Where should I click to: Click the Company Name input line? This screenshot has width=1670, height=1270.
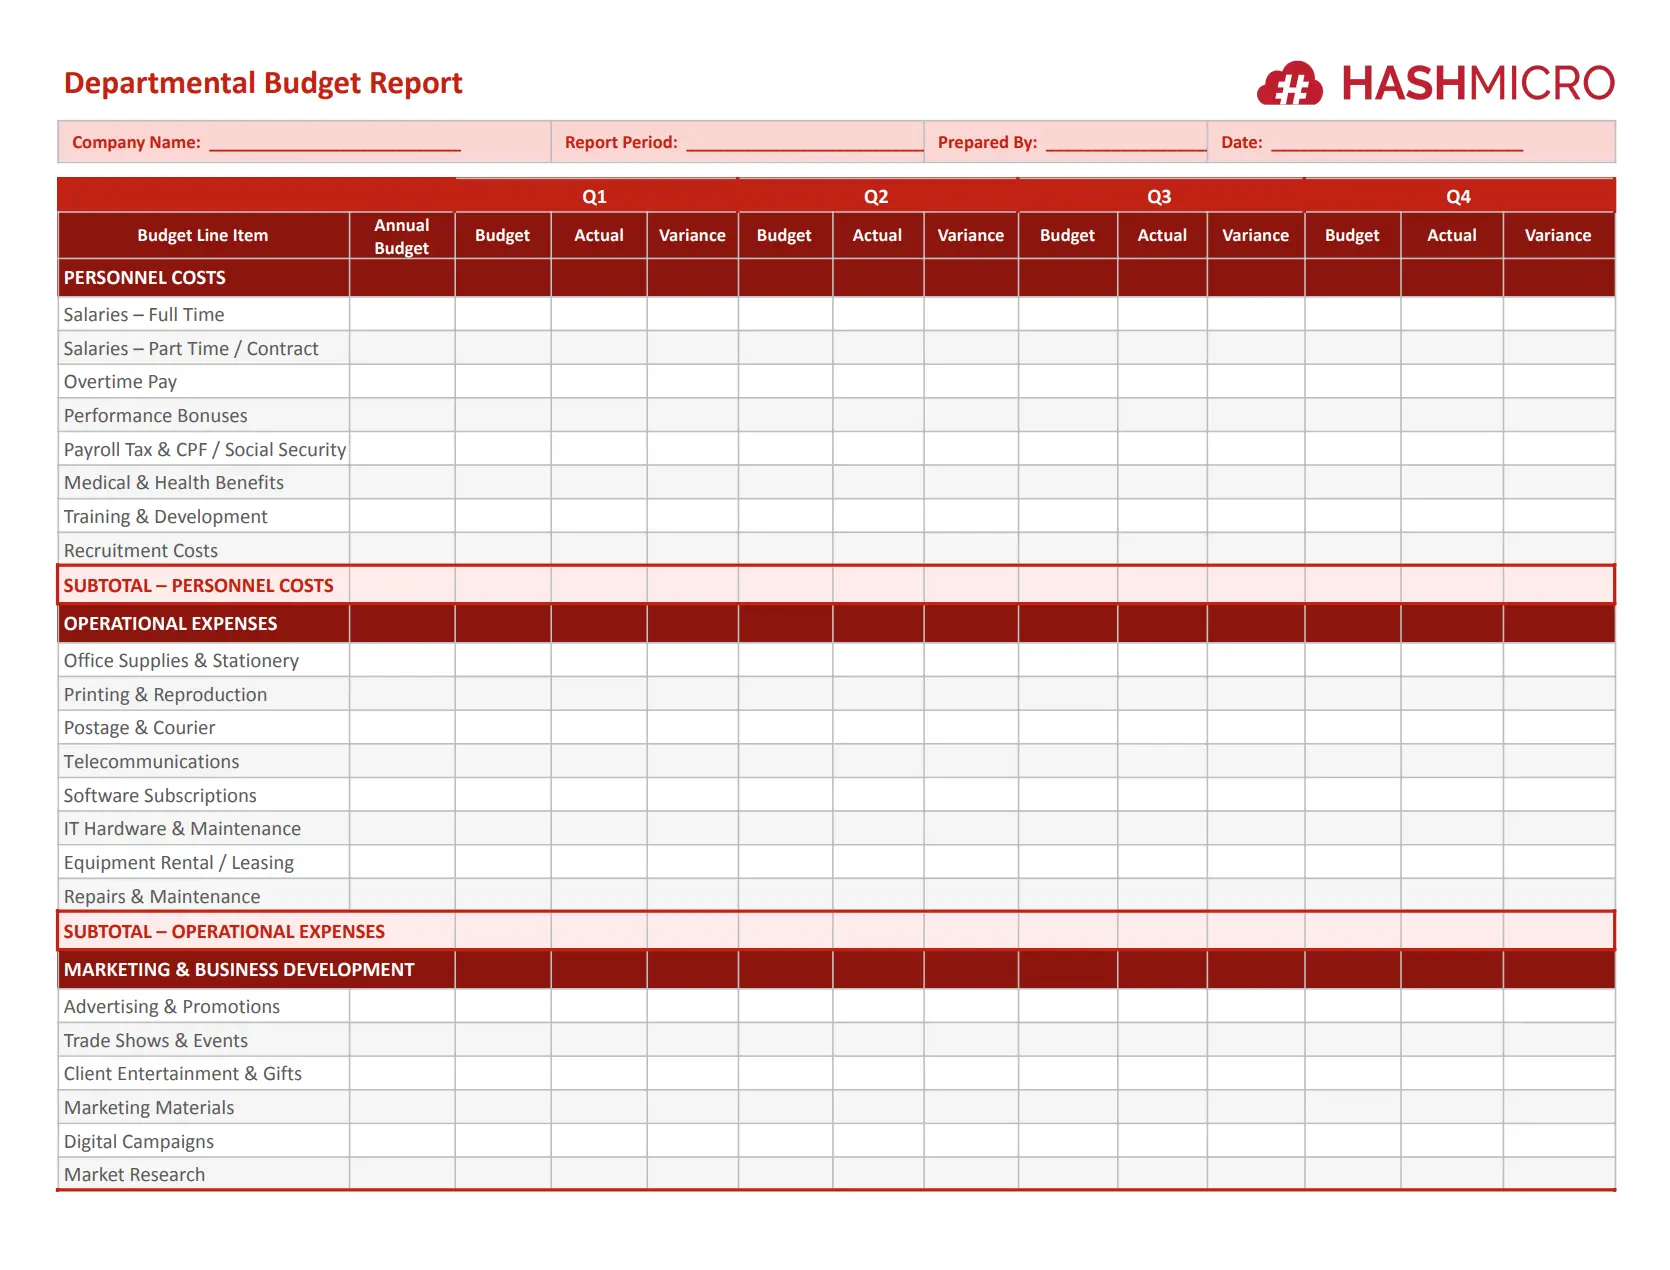point(334,143)
